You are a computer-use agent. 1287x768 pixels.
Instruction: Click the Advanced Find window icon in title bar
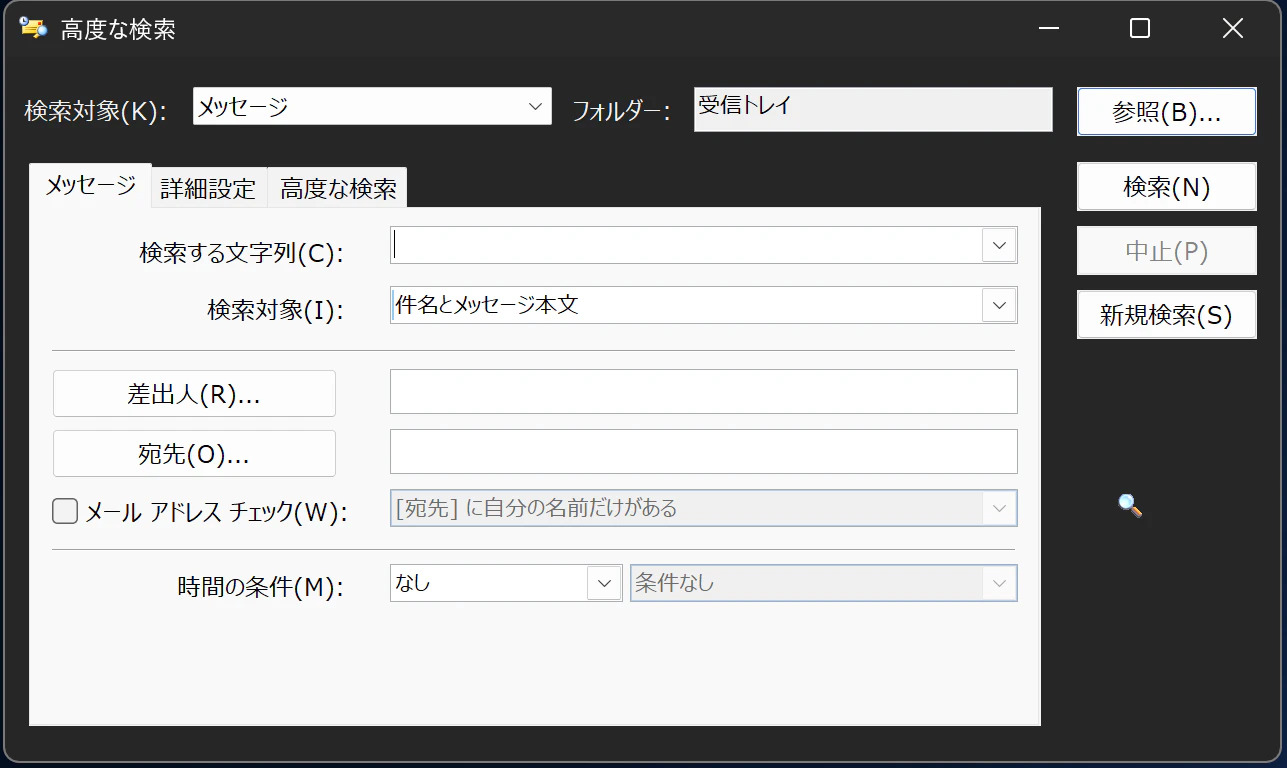coord(33,28)
